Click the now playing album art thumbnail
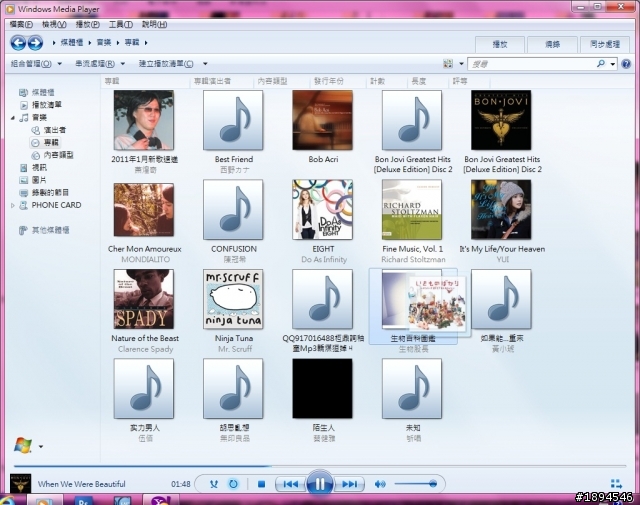The width and height of the screenshot is (640, 505). [x=20, y=484]
